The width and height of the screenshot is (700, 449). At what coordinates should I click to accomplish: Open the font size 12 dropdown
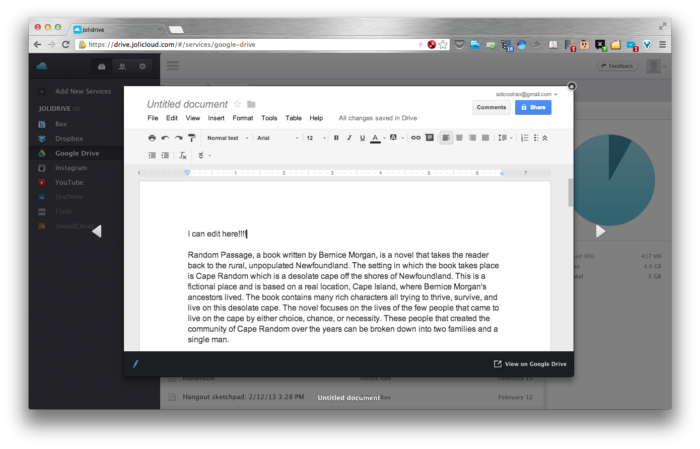314,138
